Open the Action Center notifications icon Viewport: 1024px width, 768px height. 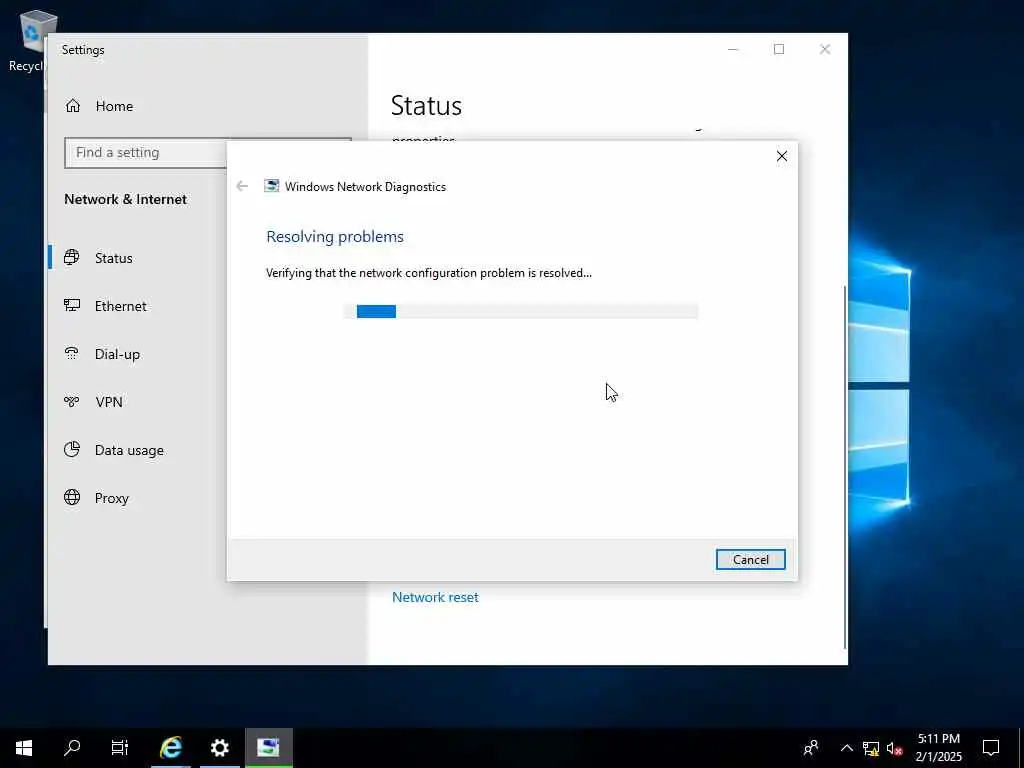click(991, 748)
